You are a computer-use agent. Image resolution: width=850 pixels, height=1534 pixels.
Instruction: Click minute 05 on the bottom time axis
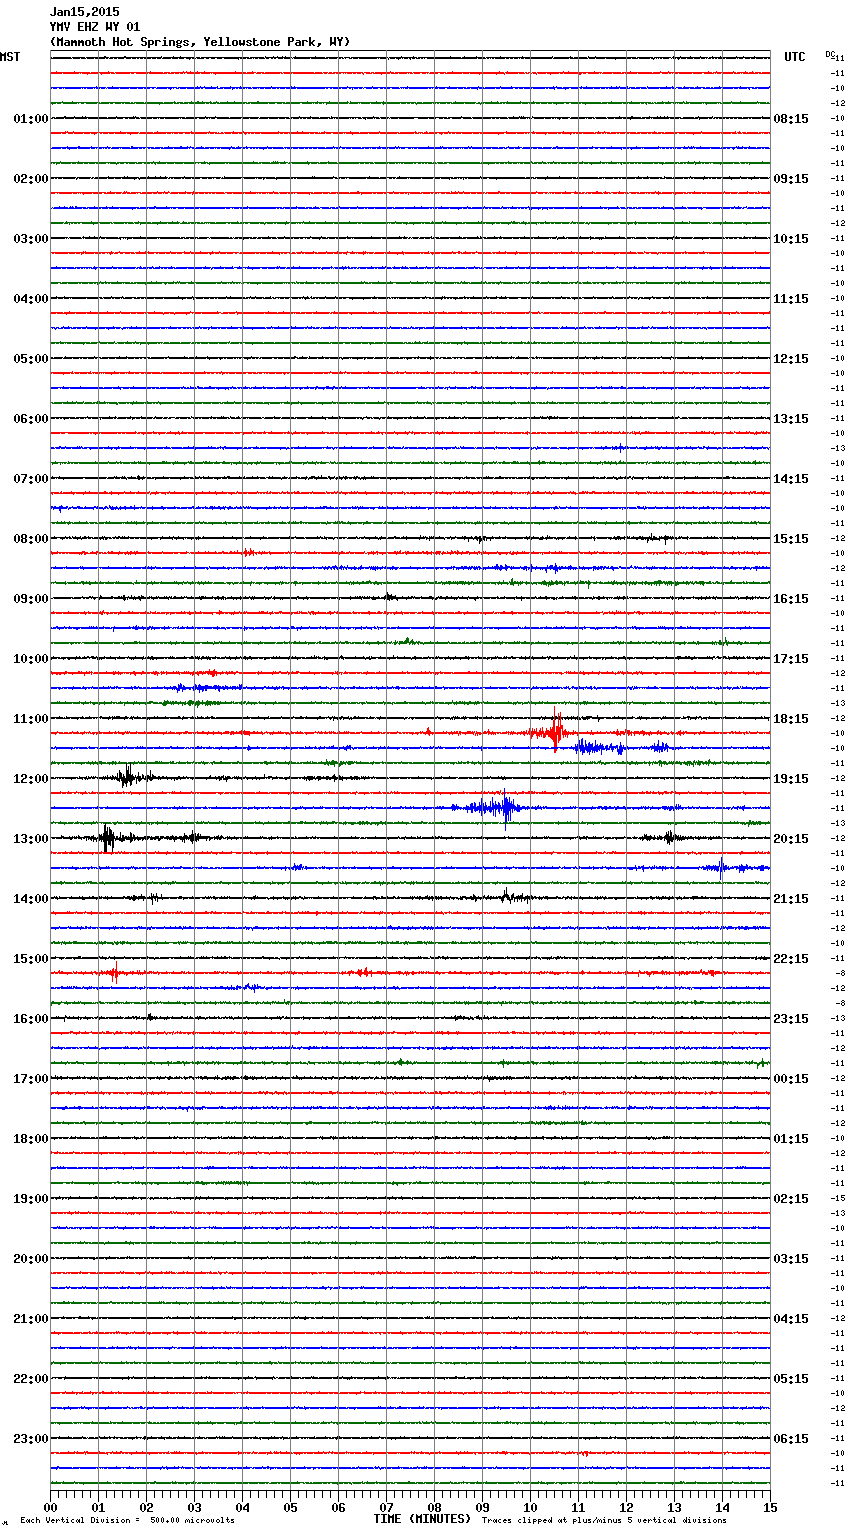tap(290, 1507)
